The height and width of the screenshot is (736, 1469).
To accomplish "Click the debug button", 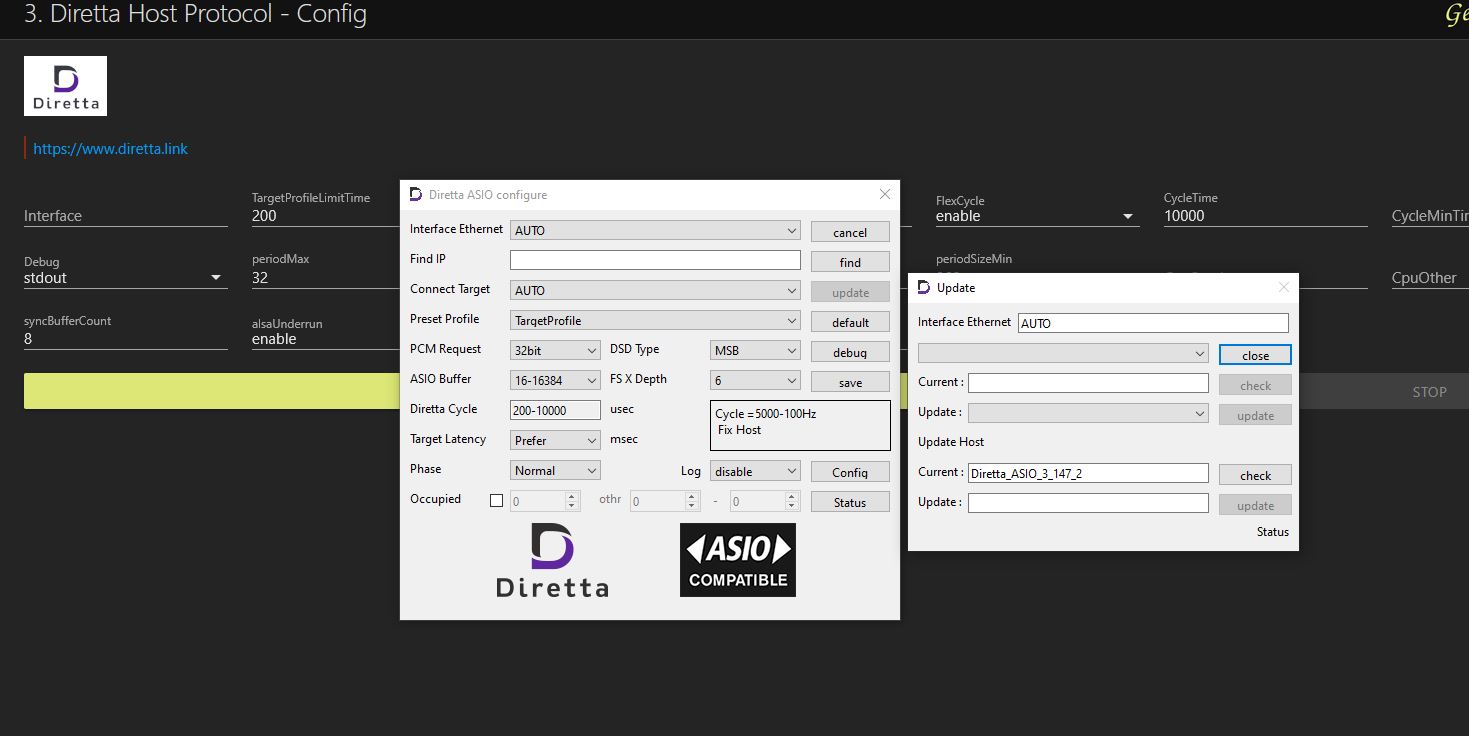I will click(x=850, y=352).
